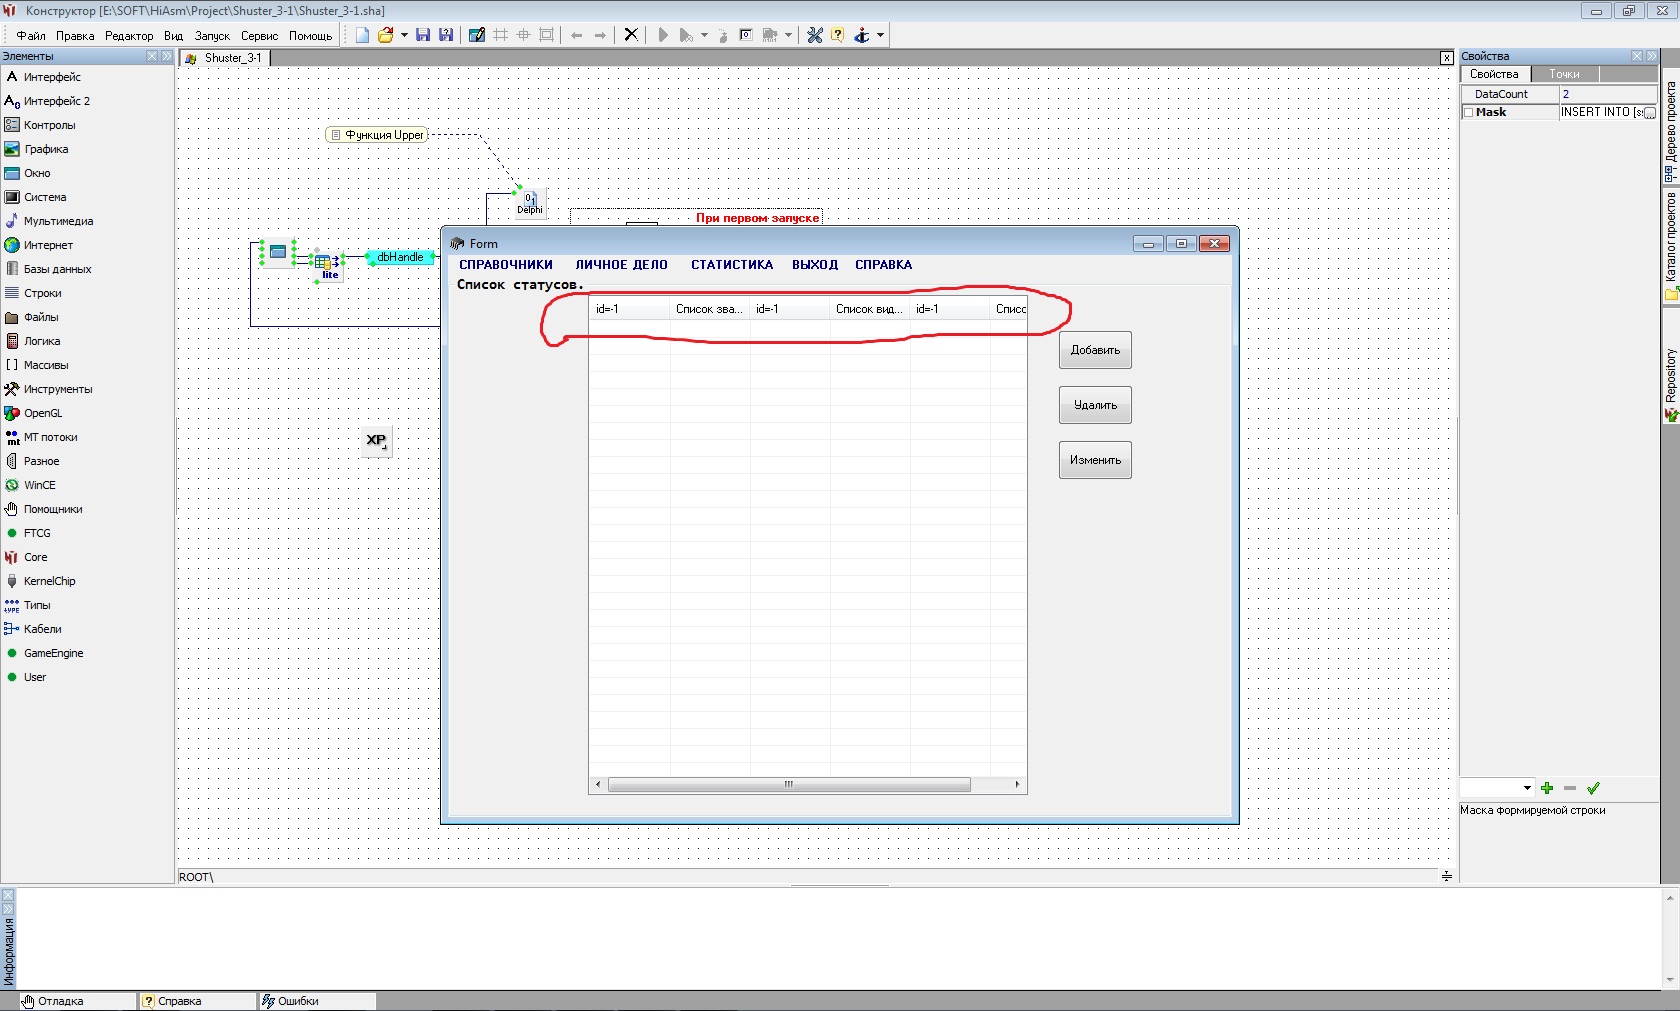Click the delete X toolbar icon
This screenshot has height=1011, width=1680.
pos(631,35)
